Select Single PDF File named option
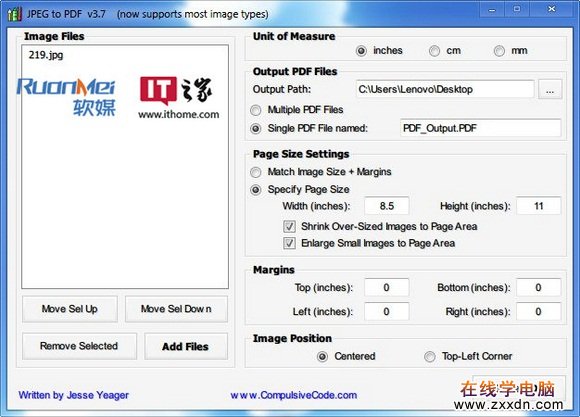 pyautogui.click(x=256, y=128)
